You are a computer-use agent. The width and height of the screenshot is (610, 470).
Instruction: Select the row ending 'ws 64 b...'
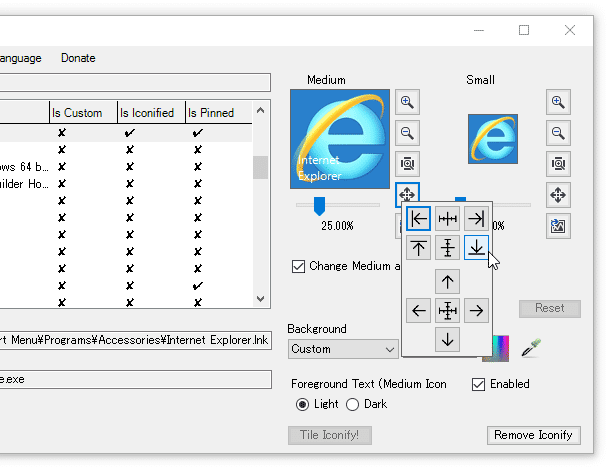point(126,167)
